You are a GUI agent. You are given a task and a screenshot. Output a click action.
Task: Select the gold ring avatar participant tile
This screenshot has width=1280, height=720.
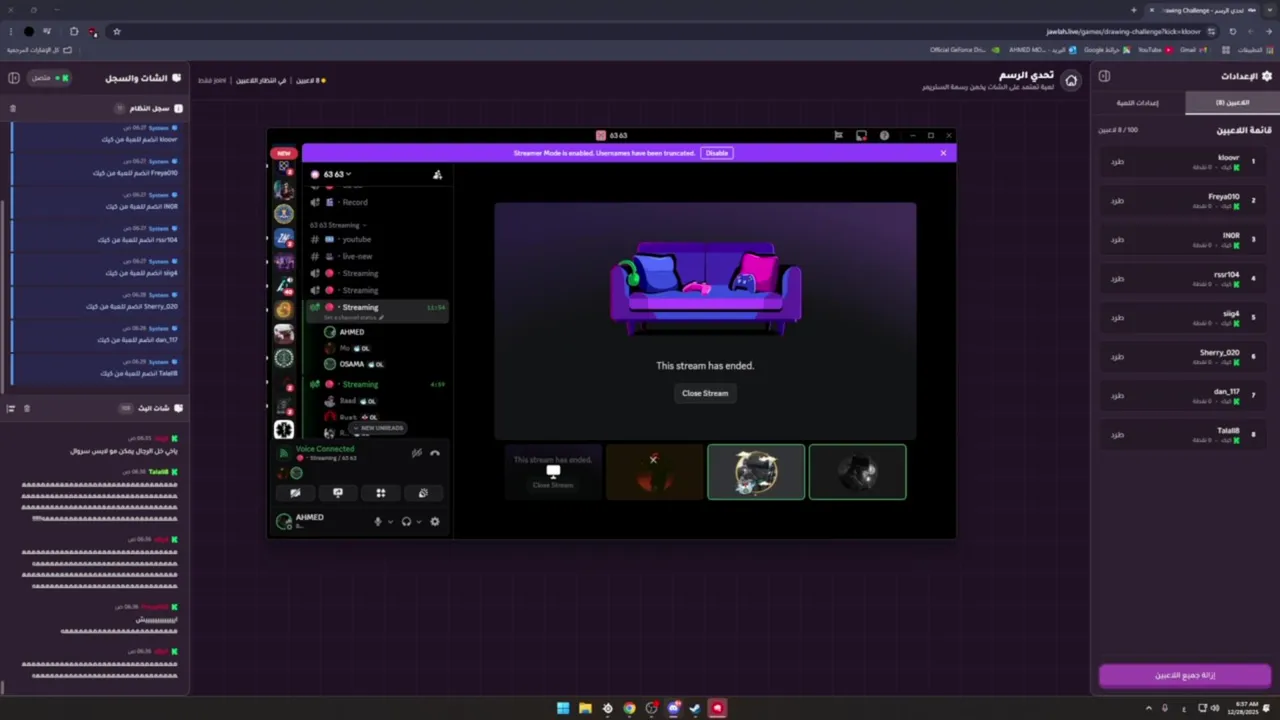(x=756, y=472)
